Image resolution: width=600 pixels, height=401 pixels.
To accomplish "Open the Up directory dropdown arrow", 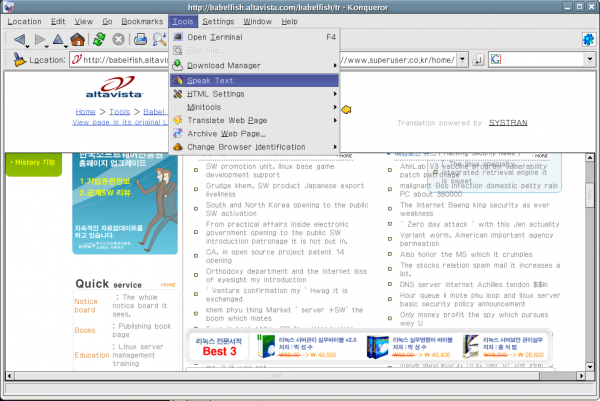I will (66, 46).
